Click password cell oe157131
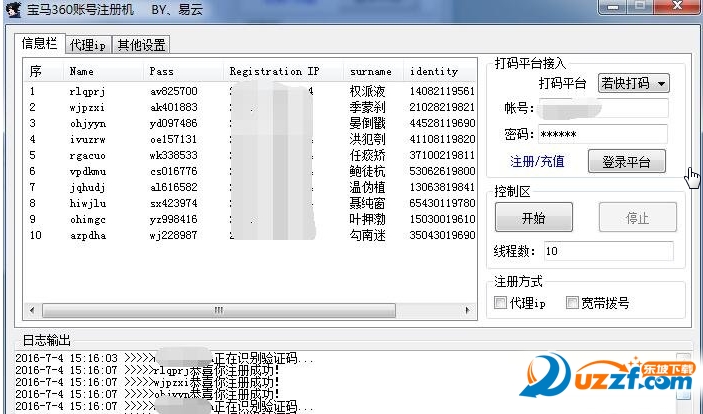The width and height of the screenshot is (703, 414). tap(174, 139)
